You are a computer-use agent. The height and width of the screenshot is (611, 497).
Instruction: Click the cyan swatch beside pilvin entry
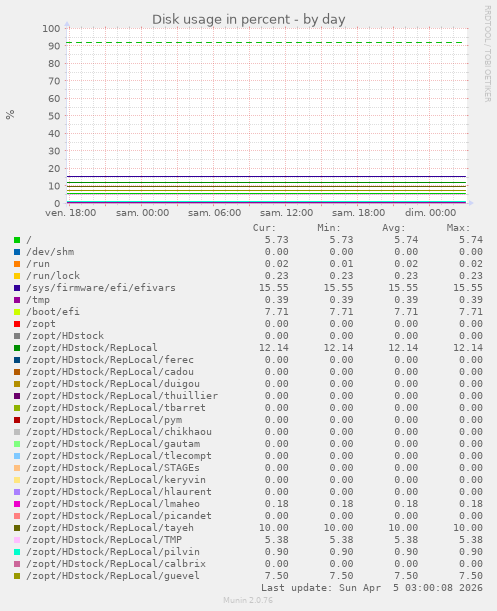click(x=17, y=552)
